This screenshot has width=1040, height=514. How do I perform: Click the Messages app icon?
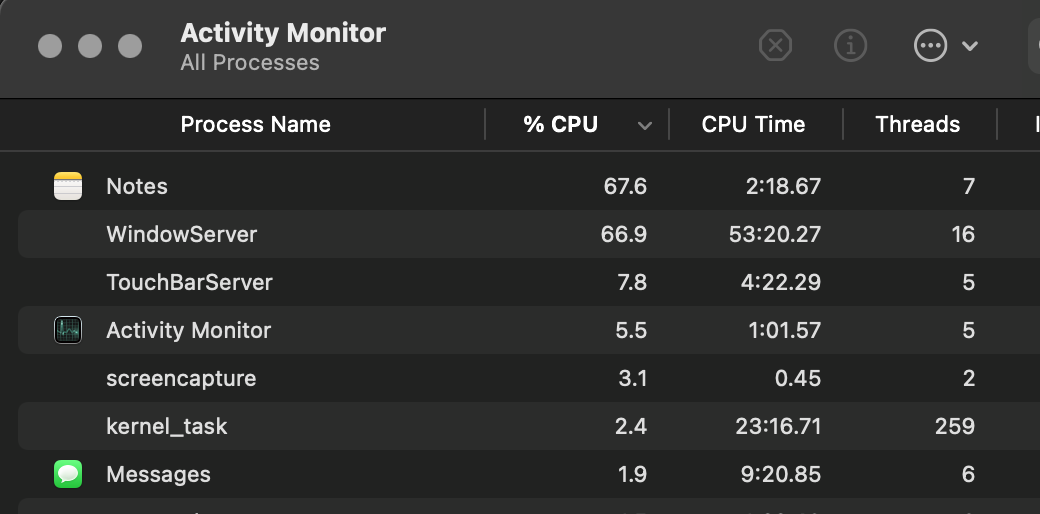pyautogui.click(x=67, y=474)
